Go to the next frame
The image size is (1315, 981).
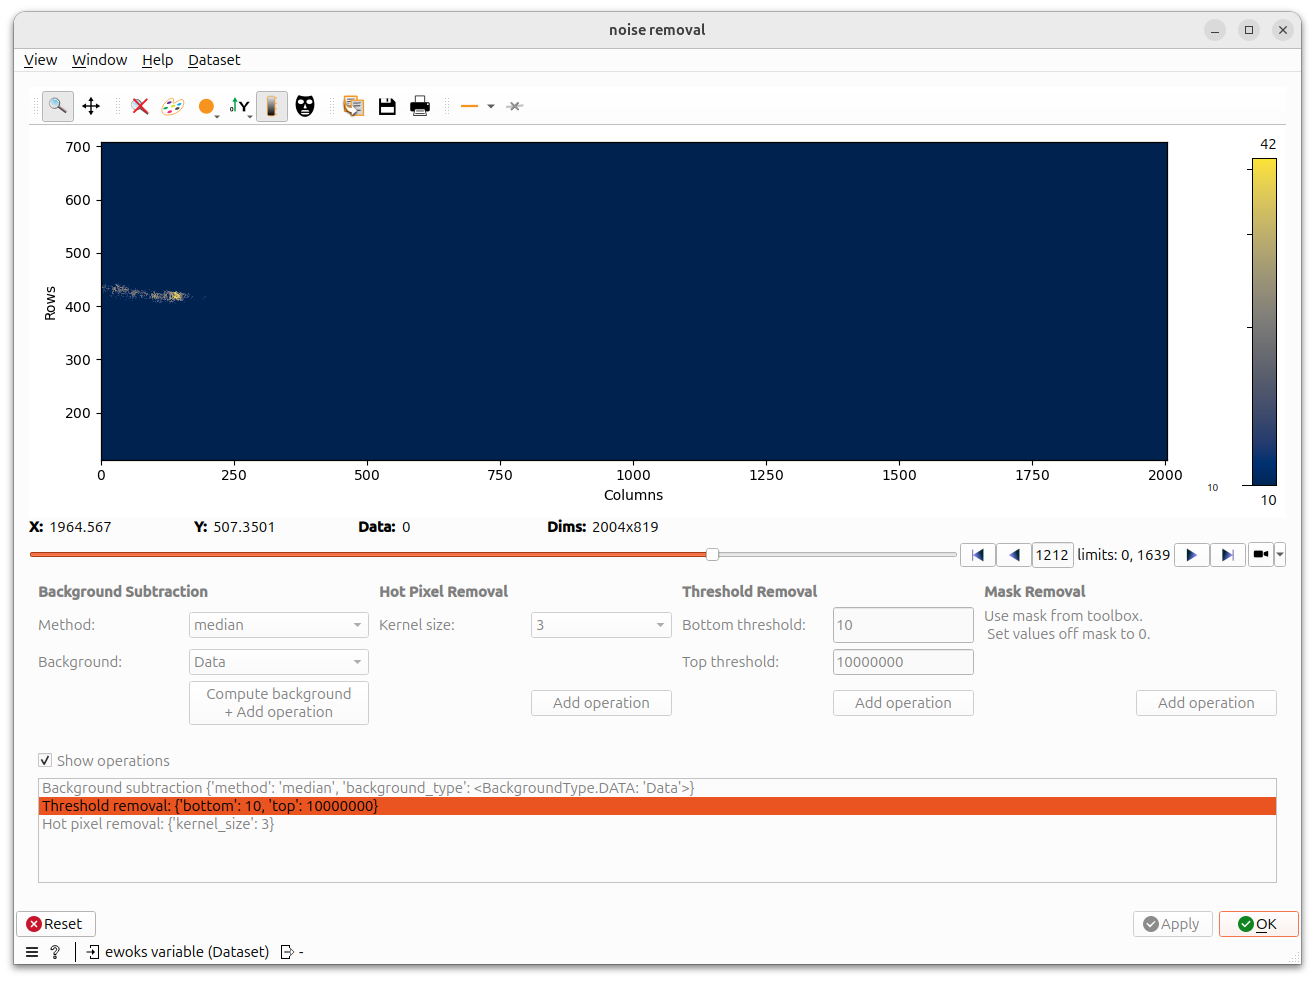[1191, 555]
